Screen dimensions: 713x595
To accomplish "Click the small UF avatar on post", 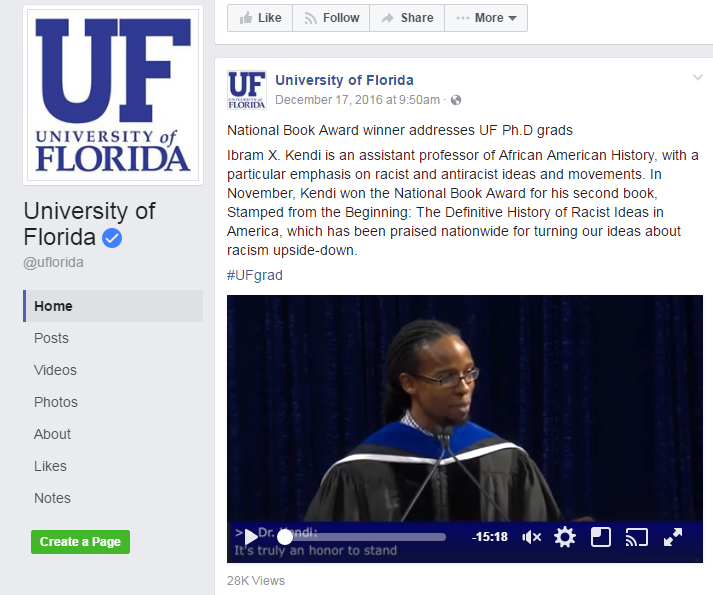I will pyautogui.click(x=247, y=90).
